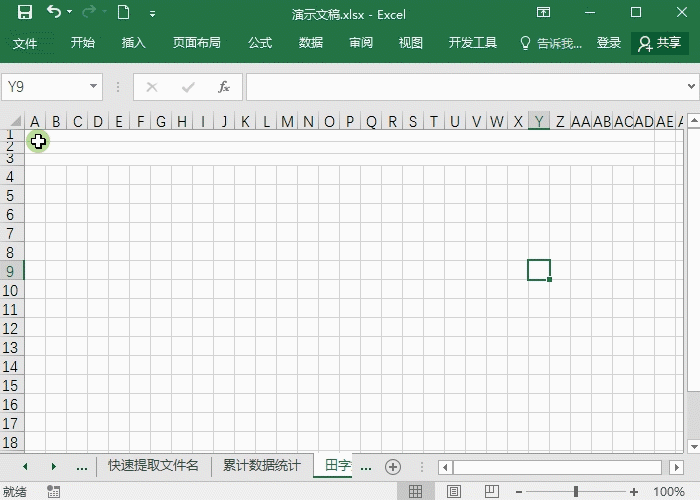The image size is (700, 500).
Task: Click the Enter checkmark icon in formula bar
Action: (188, 87)
